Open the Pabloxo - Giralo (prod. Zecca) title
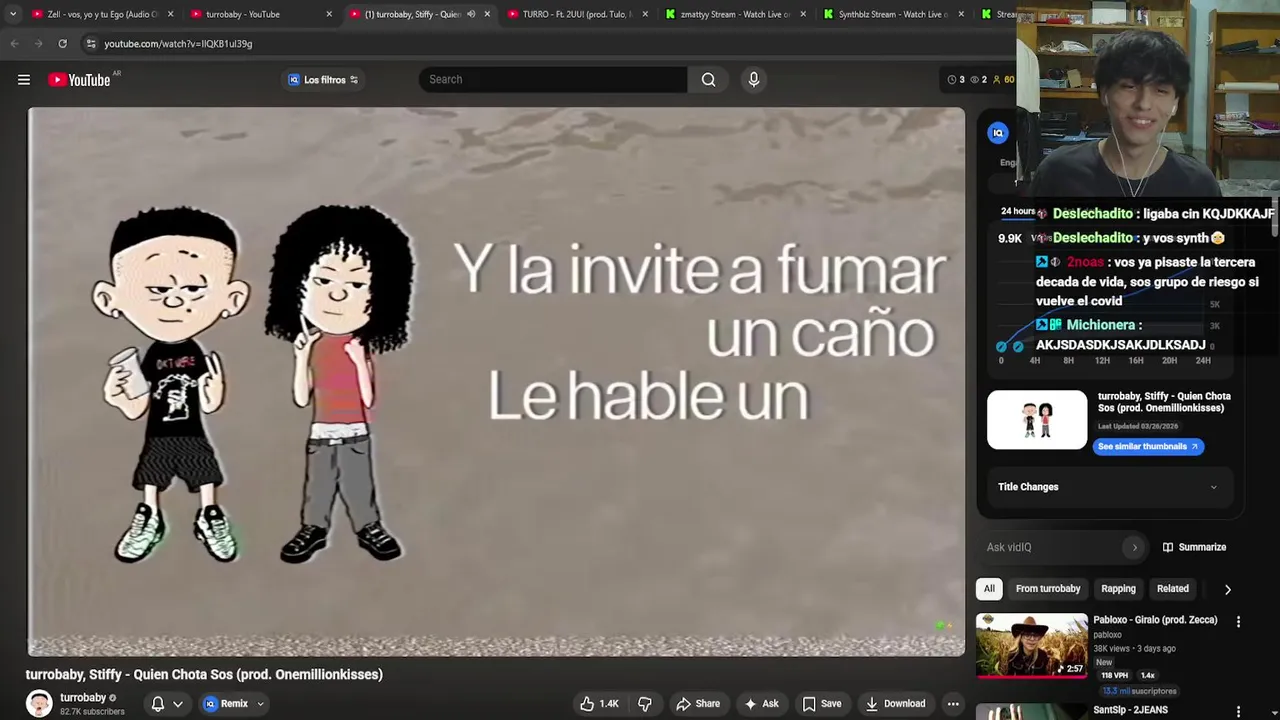The height and width of the screenshot is (720, 1280). point(1155,620)
